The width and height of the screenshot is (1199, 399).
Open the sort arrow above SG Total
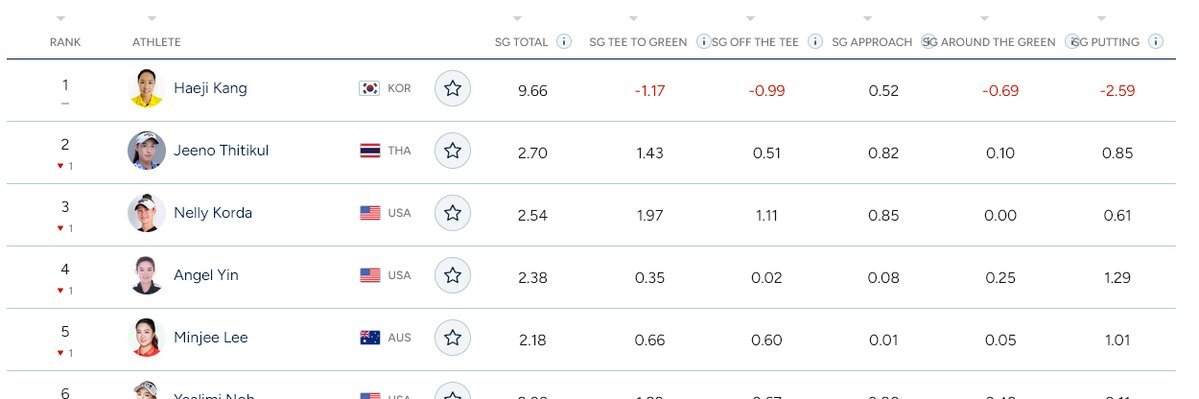coord(517,18)
